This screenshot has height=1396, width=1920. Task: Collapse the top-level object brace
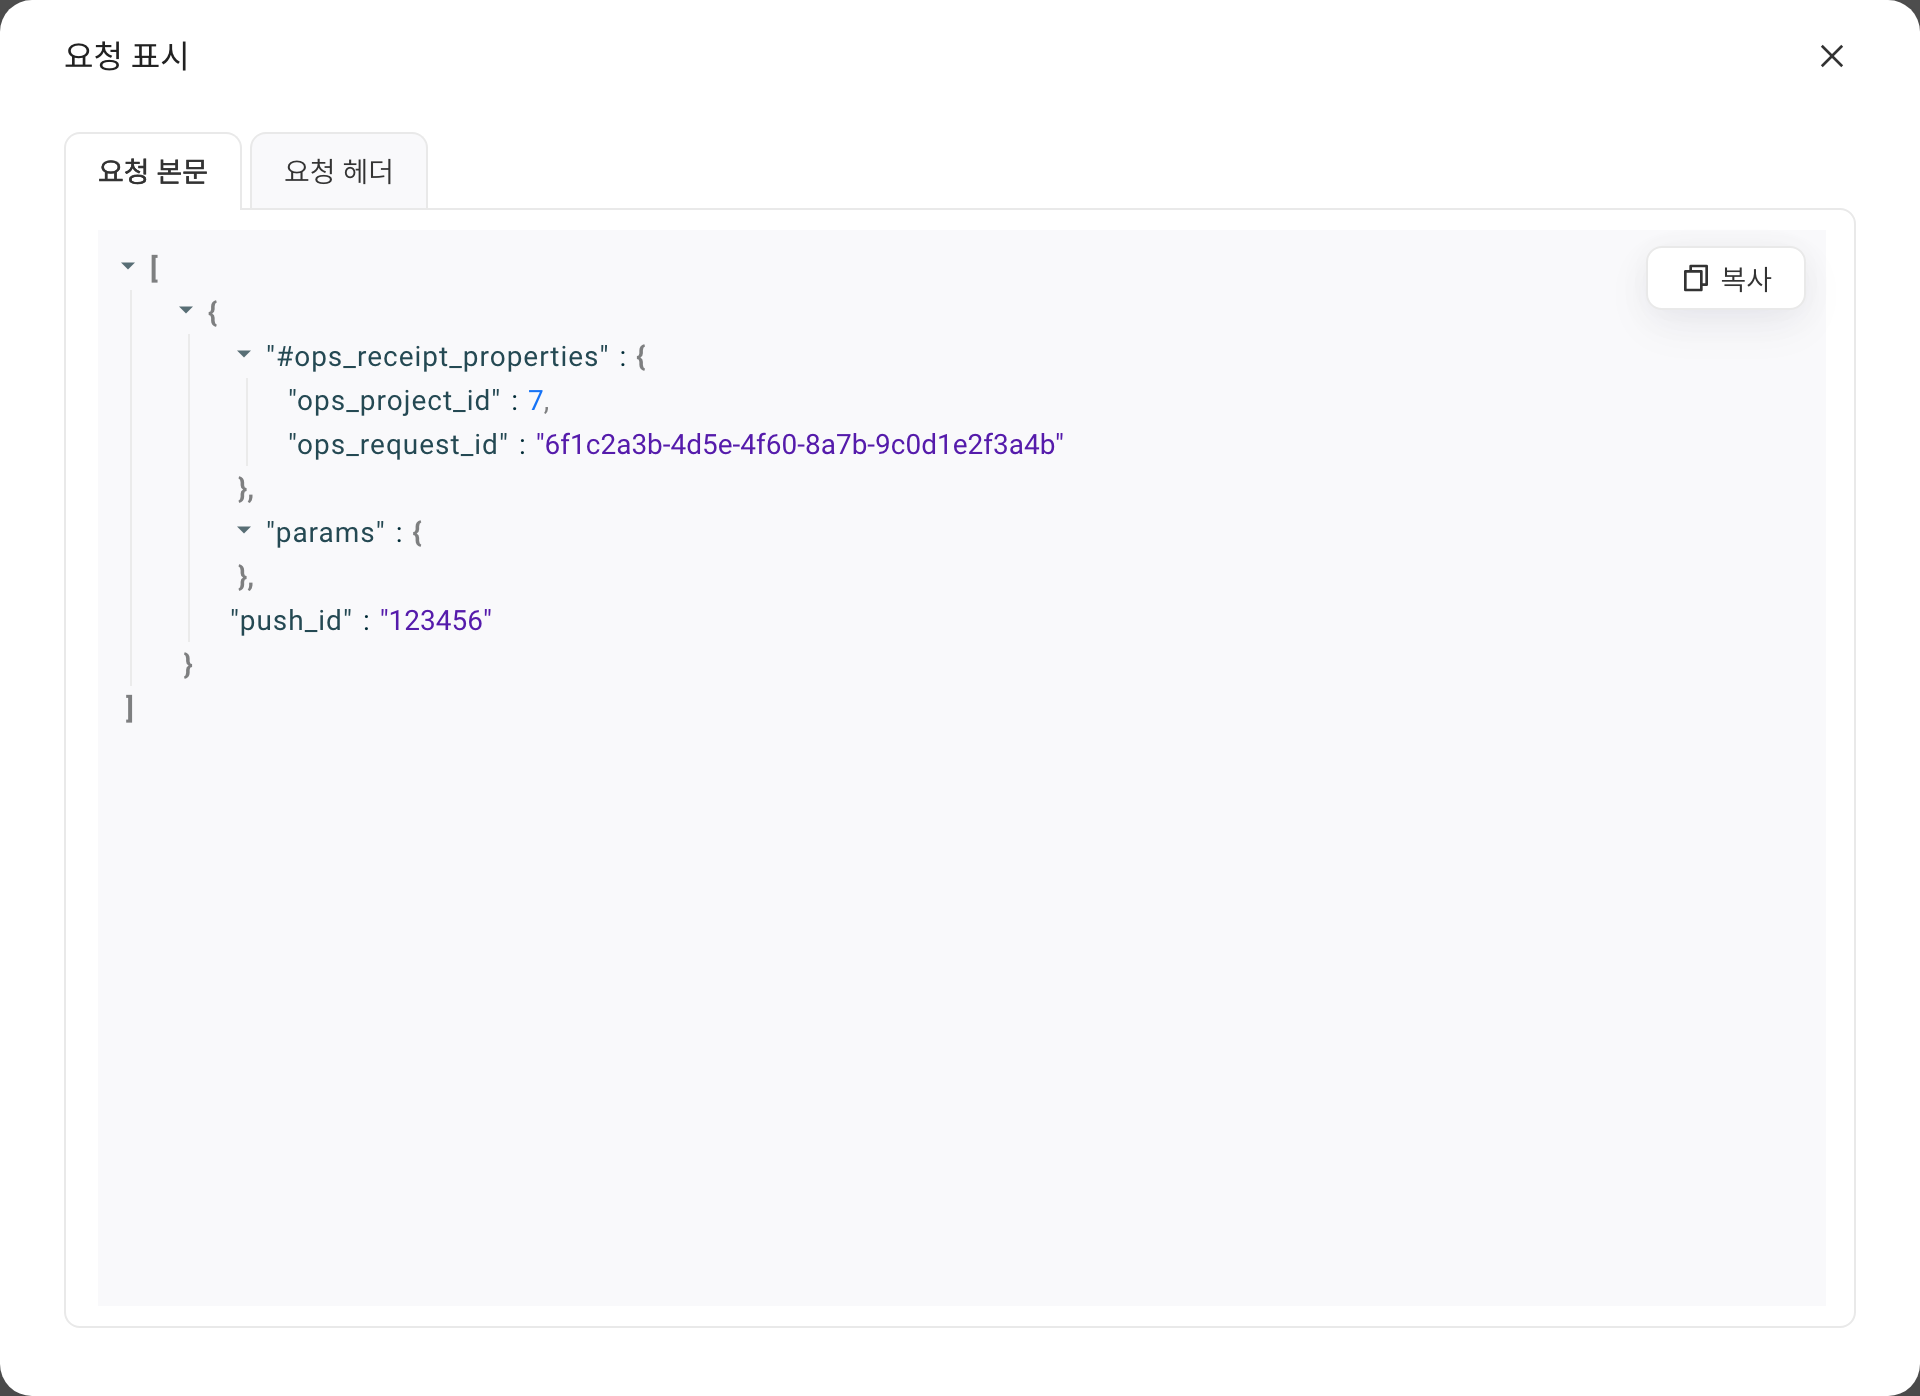point(186,310)
